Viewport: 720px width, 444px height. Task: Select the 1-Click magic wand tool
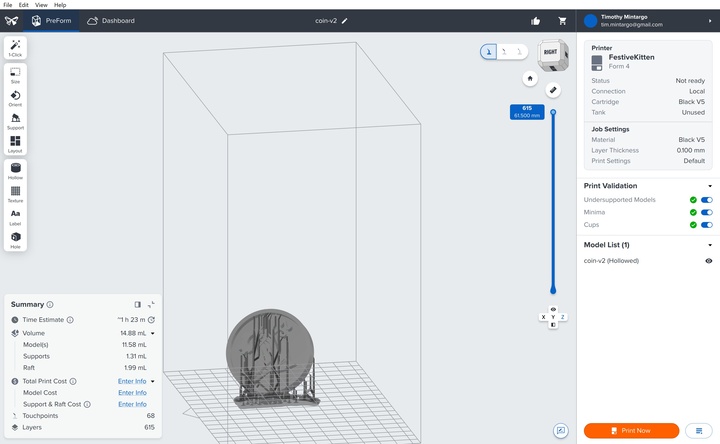15,48
